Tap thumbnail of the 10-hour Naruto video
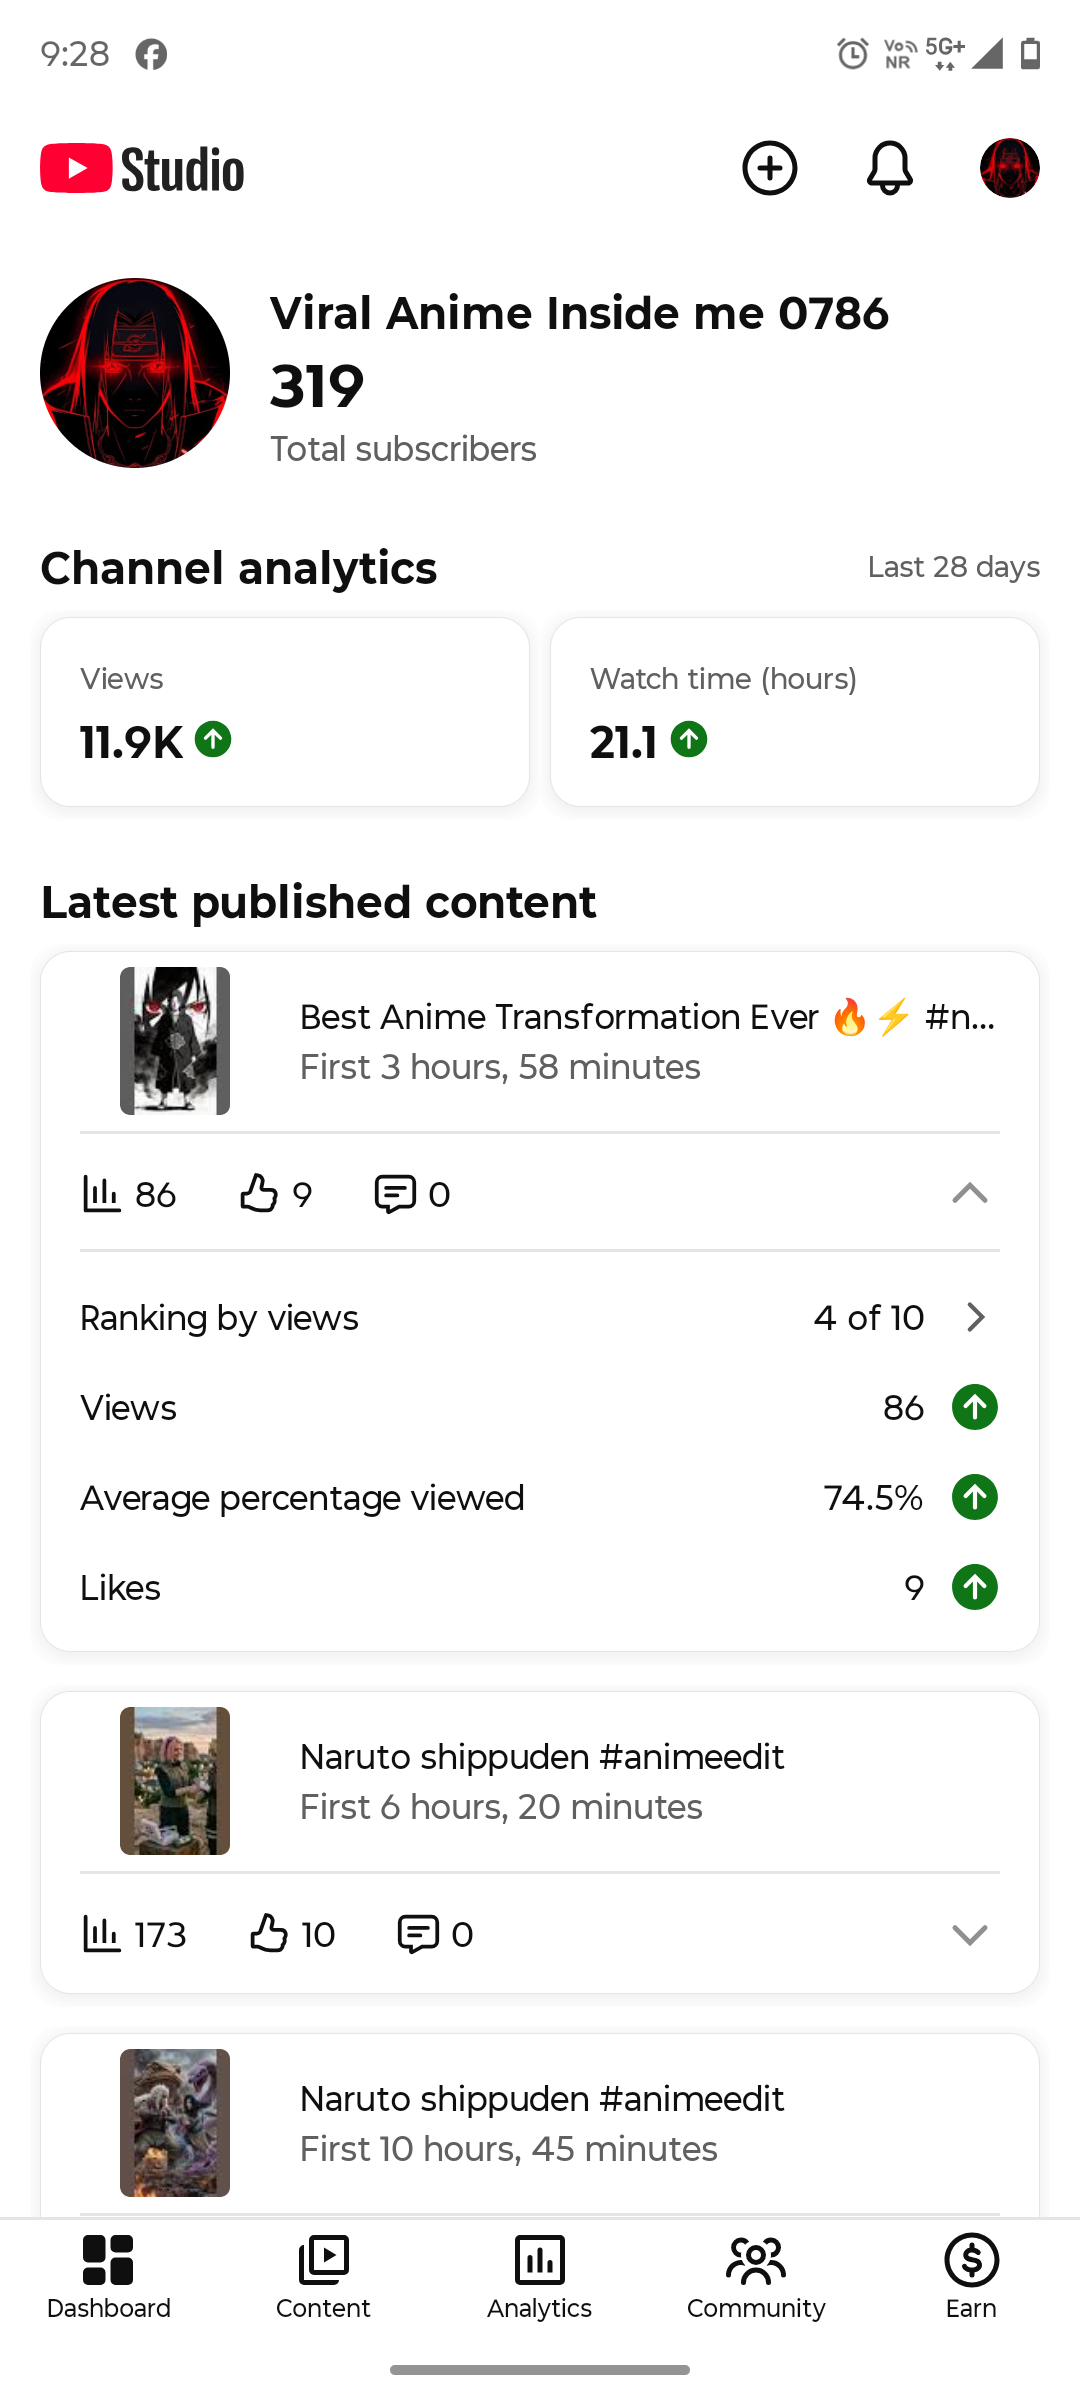The width and height of the screenshot is (1080, 2400). 175,2123
